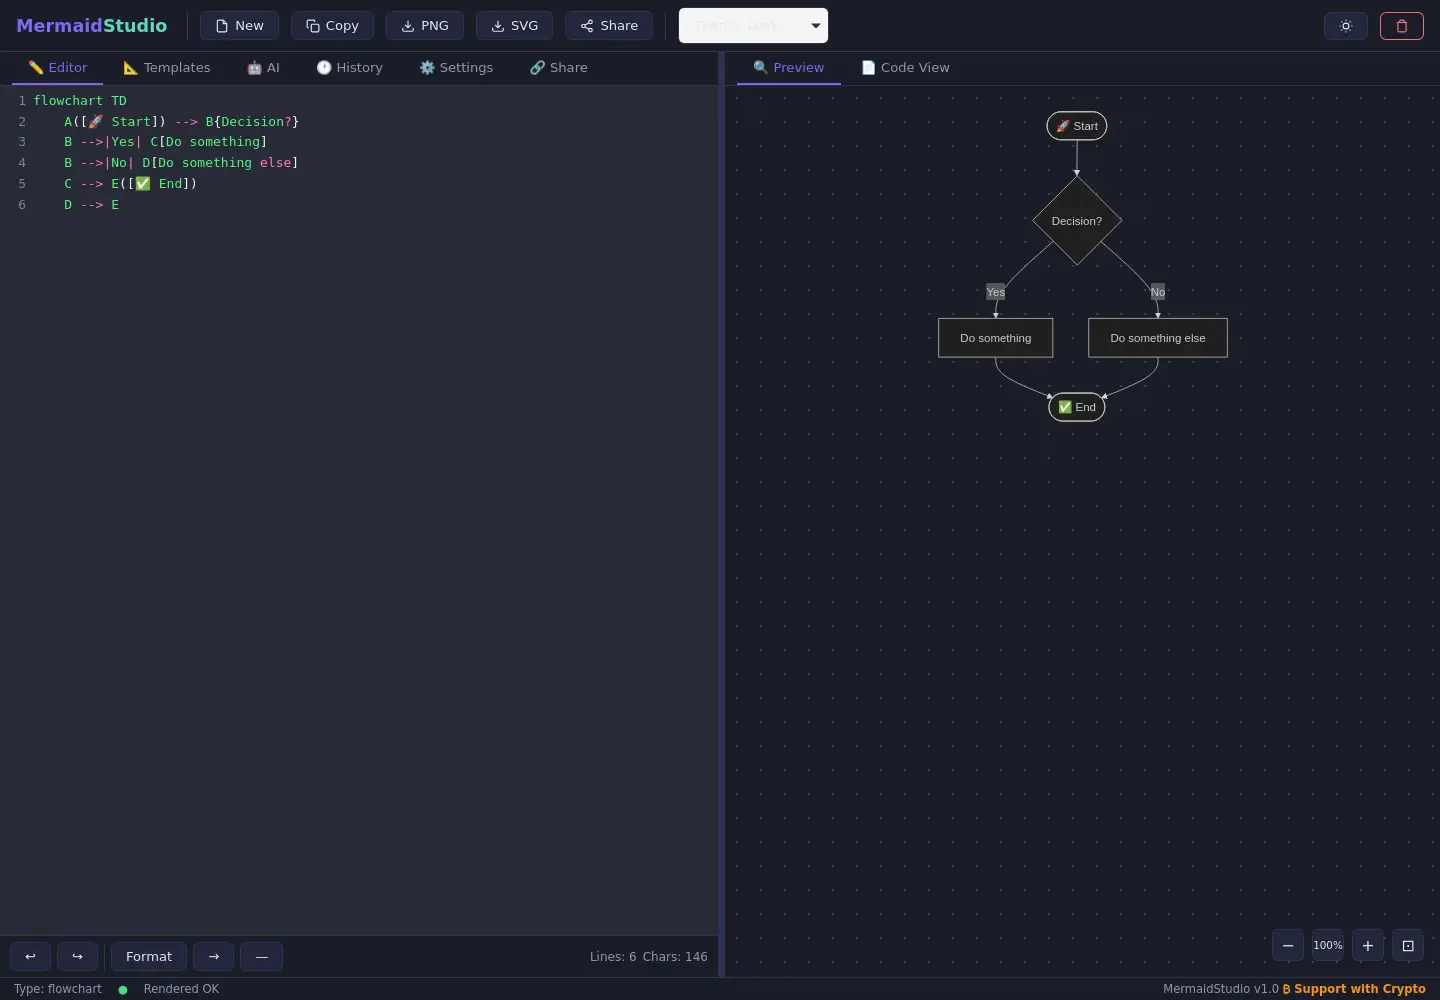Open the Share tab in left panel

[x=559, y=68]
